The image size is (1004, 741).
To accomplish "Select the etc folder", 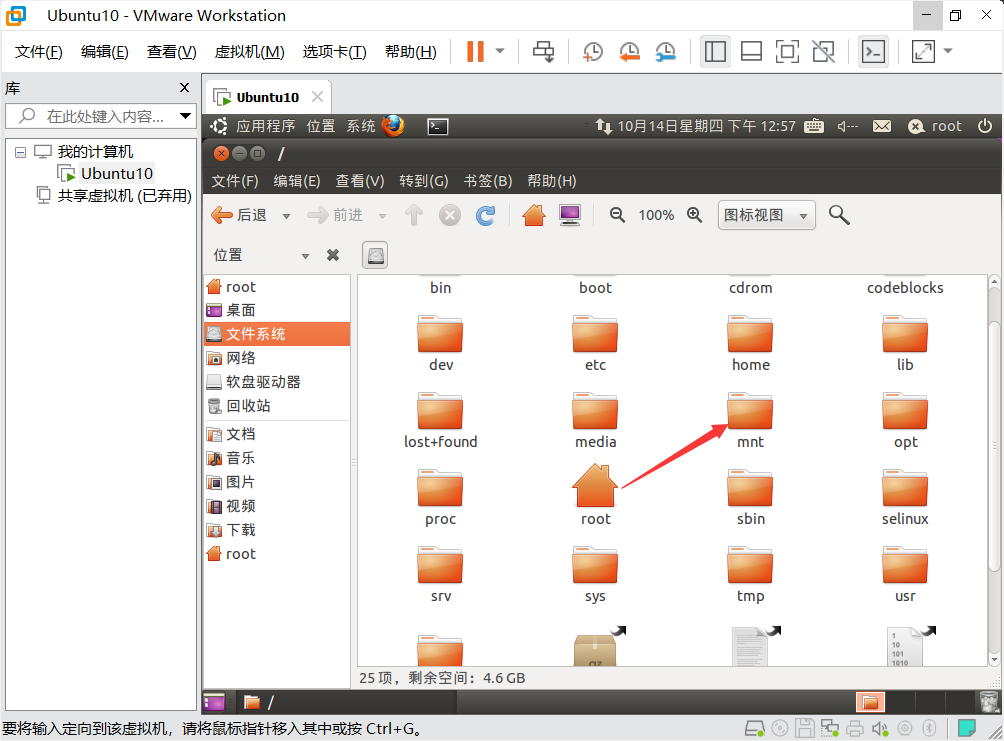I will pos(595,344).
